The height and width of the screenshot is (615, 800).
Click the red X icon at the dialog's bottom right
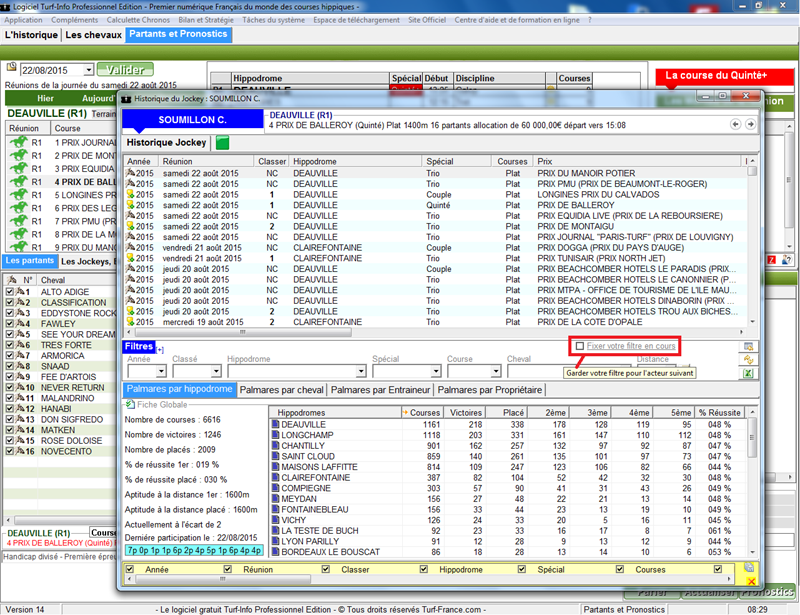tap(751, 581)
